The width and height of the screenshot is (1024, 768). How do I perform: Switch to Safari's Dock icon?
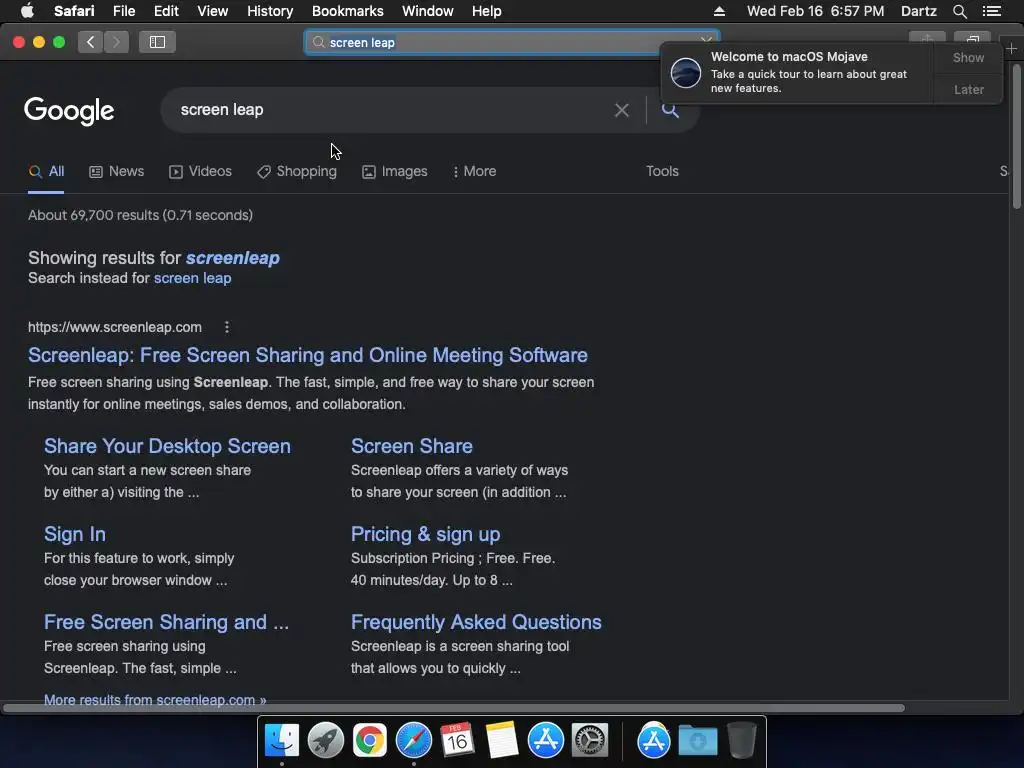(413, 741)
